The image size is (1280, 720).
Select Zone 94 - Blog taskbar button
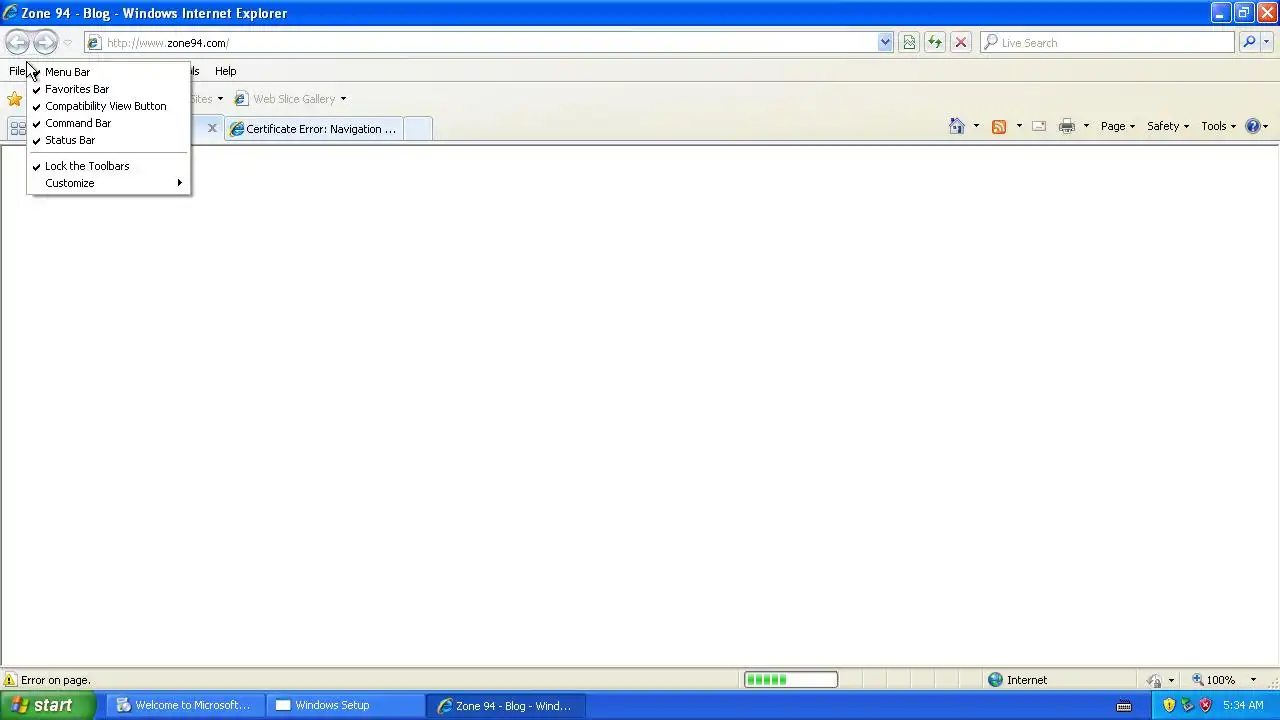click(x=505, y=705)
